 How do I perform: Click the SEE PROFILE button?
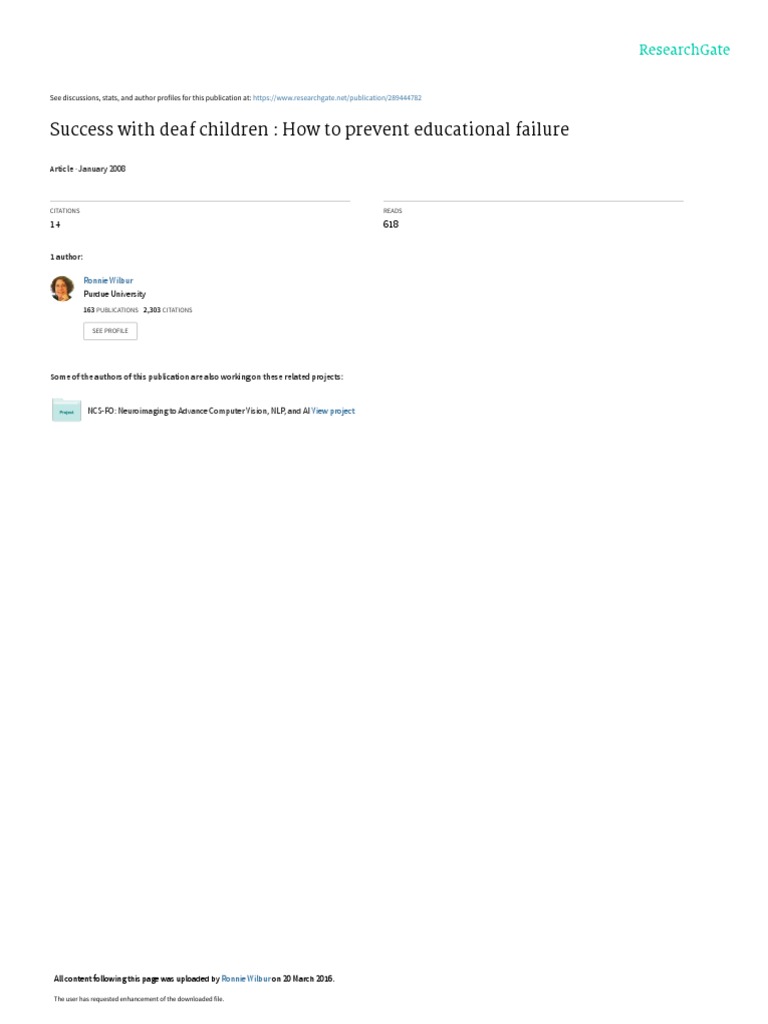(110, 330)
